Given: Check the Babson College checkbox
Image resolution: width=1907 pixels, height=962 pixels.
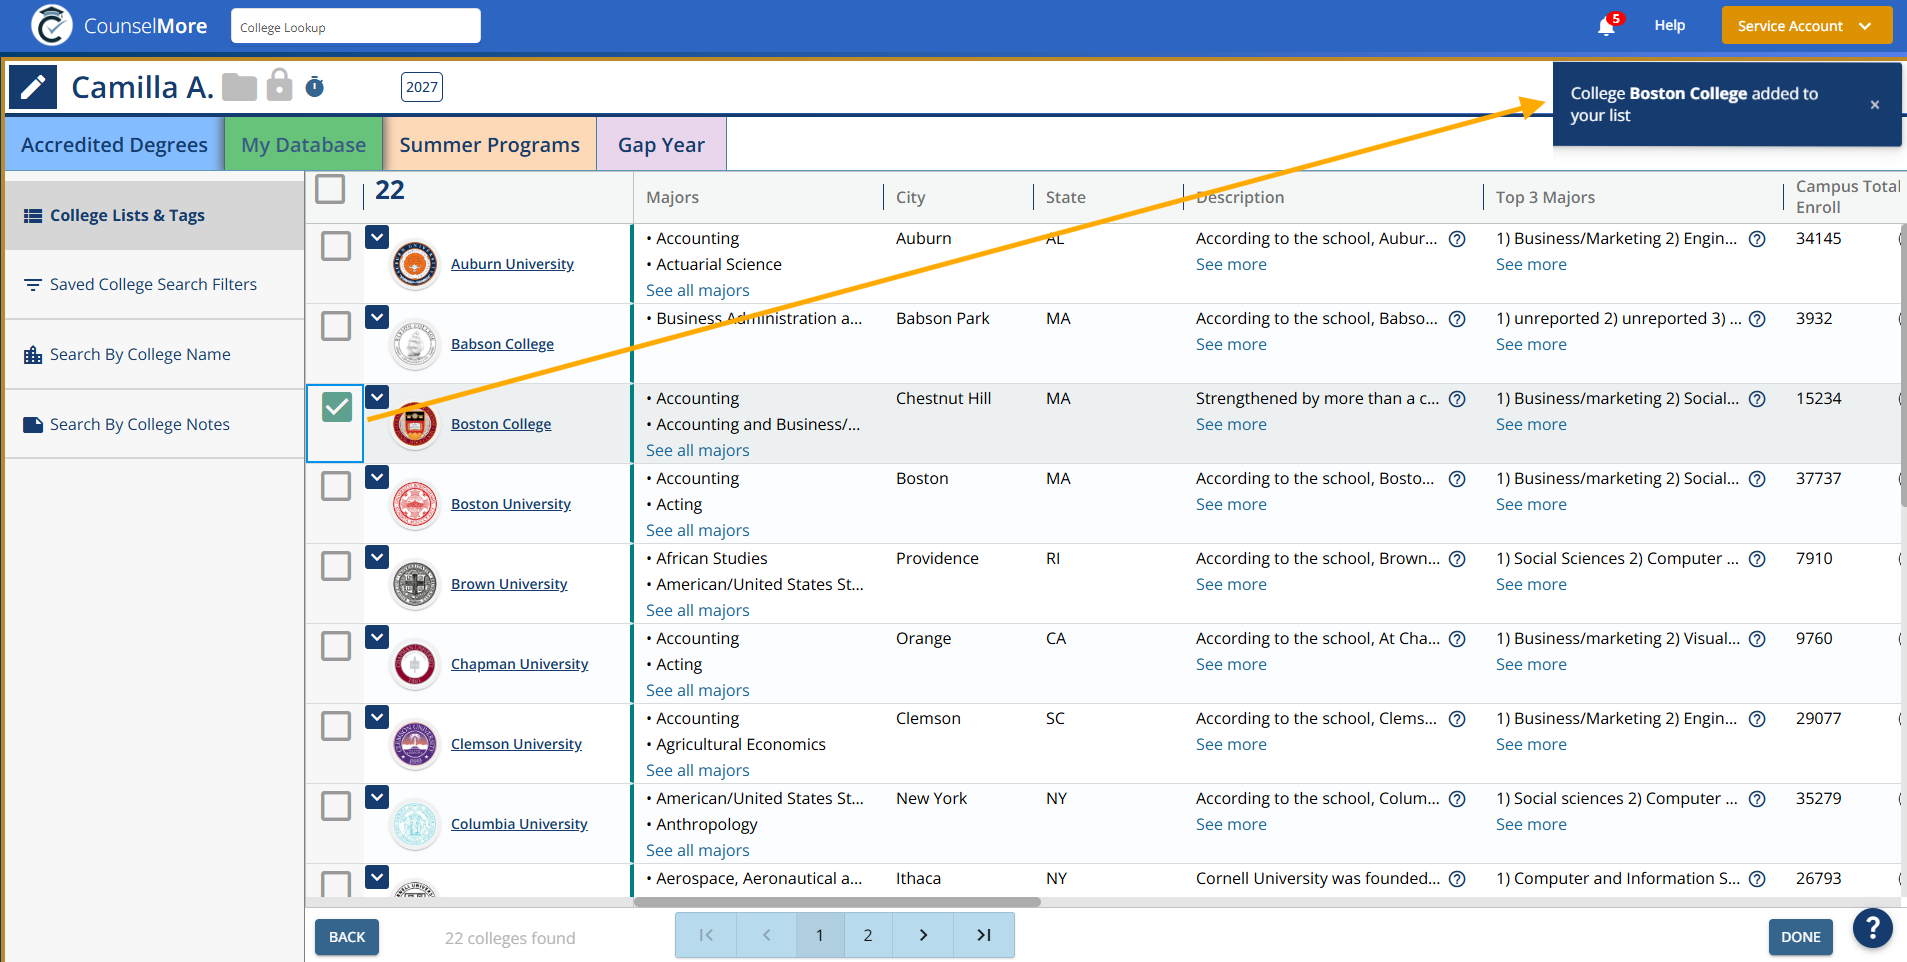Looking at the screenshot, I should tap(336, 326).
